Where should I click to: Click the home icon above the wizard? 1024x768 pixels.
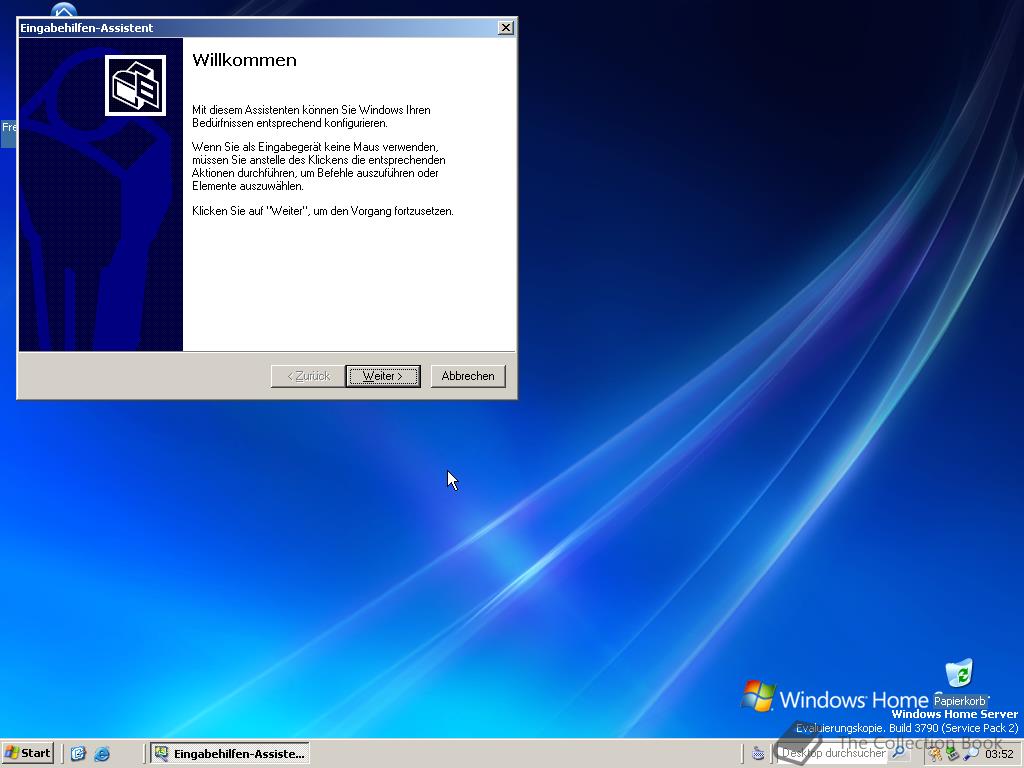(63, 10)
